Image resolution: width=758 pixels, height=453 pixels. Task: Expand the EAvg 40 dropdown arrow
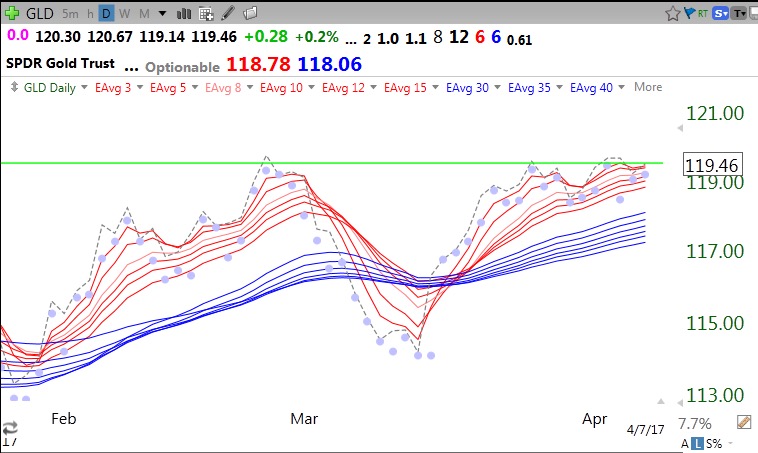pos(621,88)
